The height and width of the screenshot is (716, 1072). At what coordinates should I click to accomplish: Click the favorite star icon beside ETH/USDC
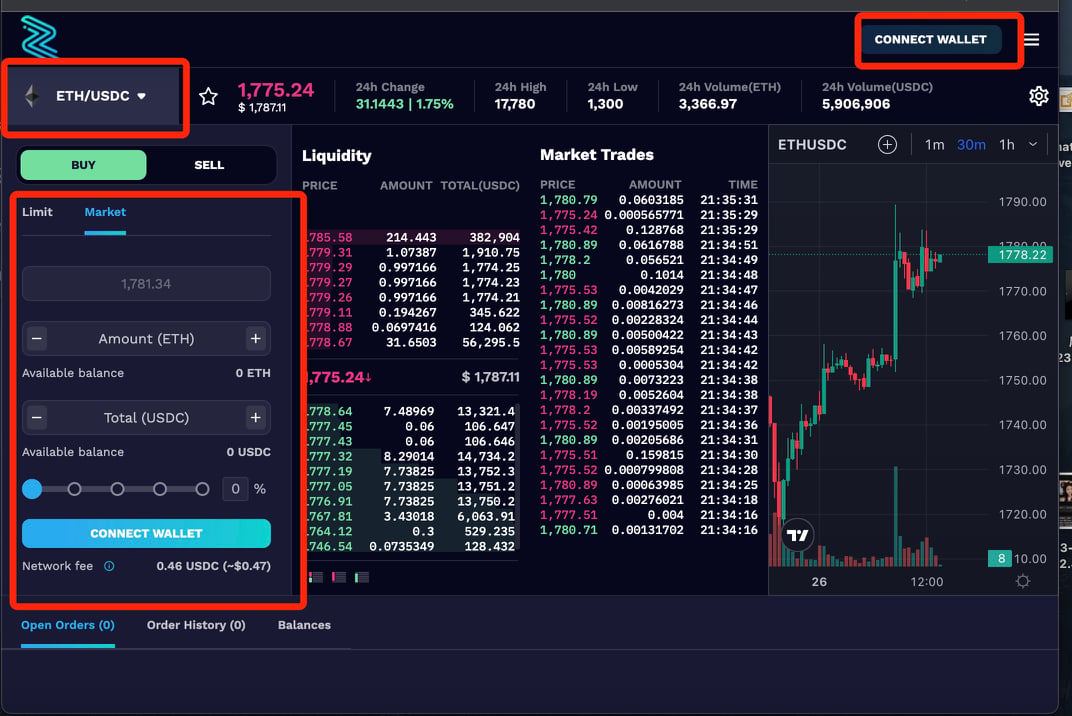pos(209,96)
